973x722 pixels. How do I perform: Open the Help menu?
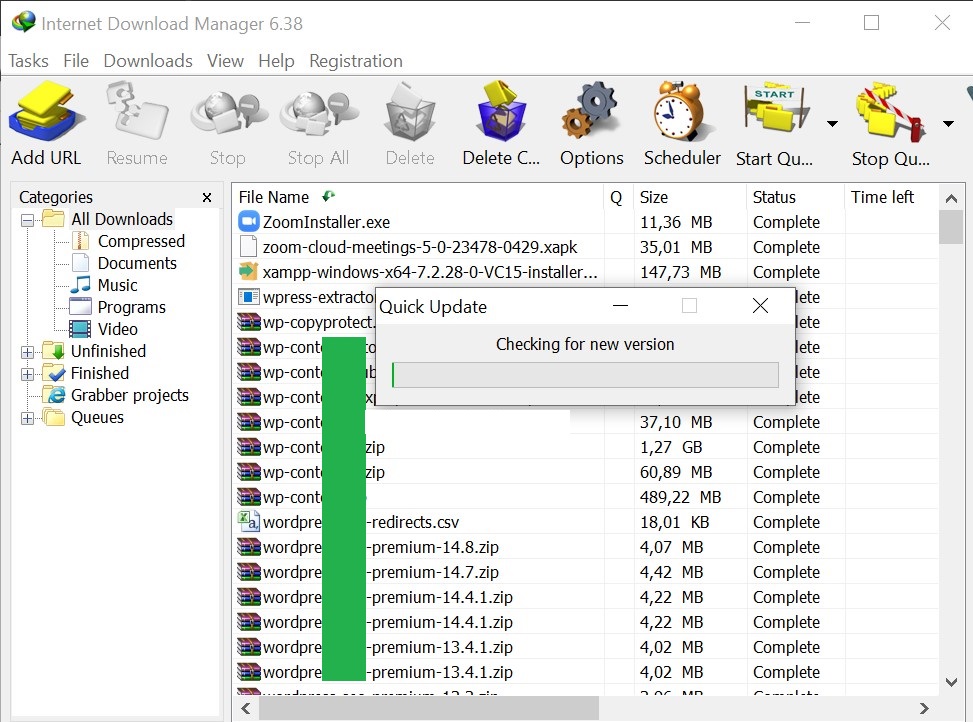276,61
